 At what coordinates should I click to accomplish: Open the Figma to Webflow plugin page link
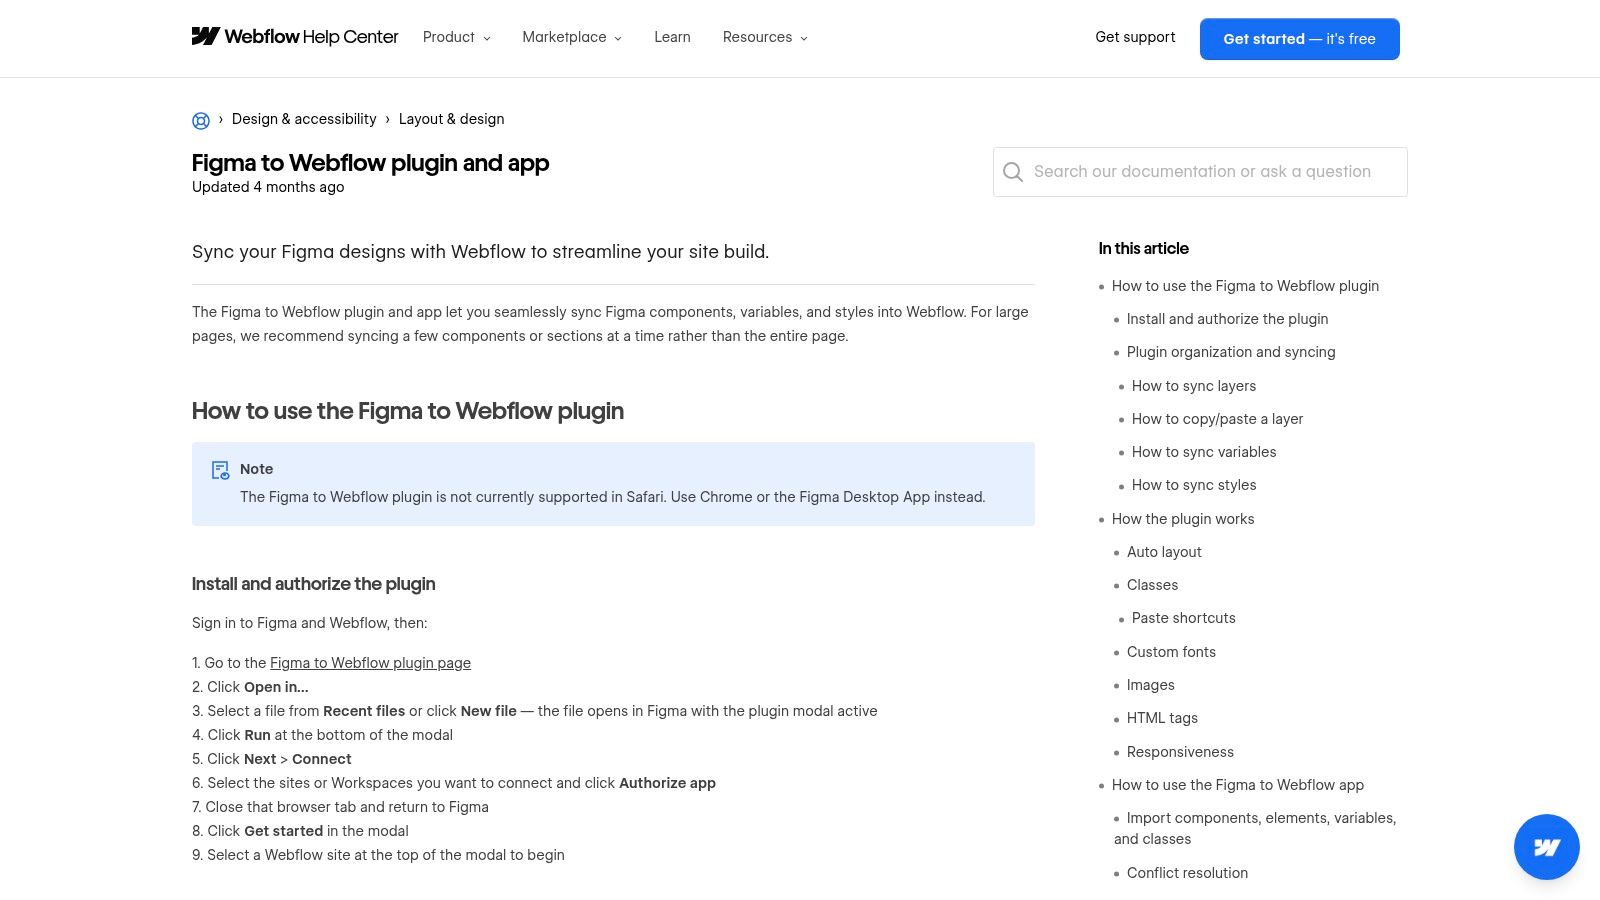[x=370, y=662]
